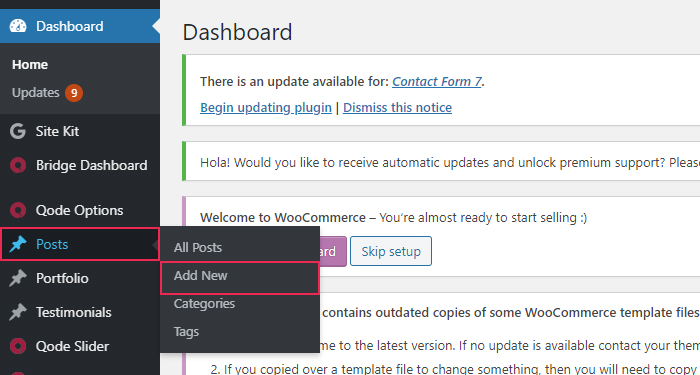This screenshot has height=375, width=700.
Task: Click the purple WooCommerce setup wizard button
Action: coord(333,251)
